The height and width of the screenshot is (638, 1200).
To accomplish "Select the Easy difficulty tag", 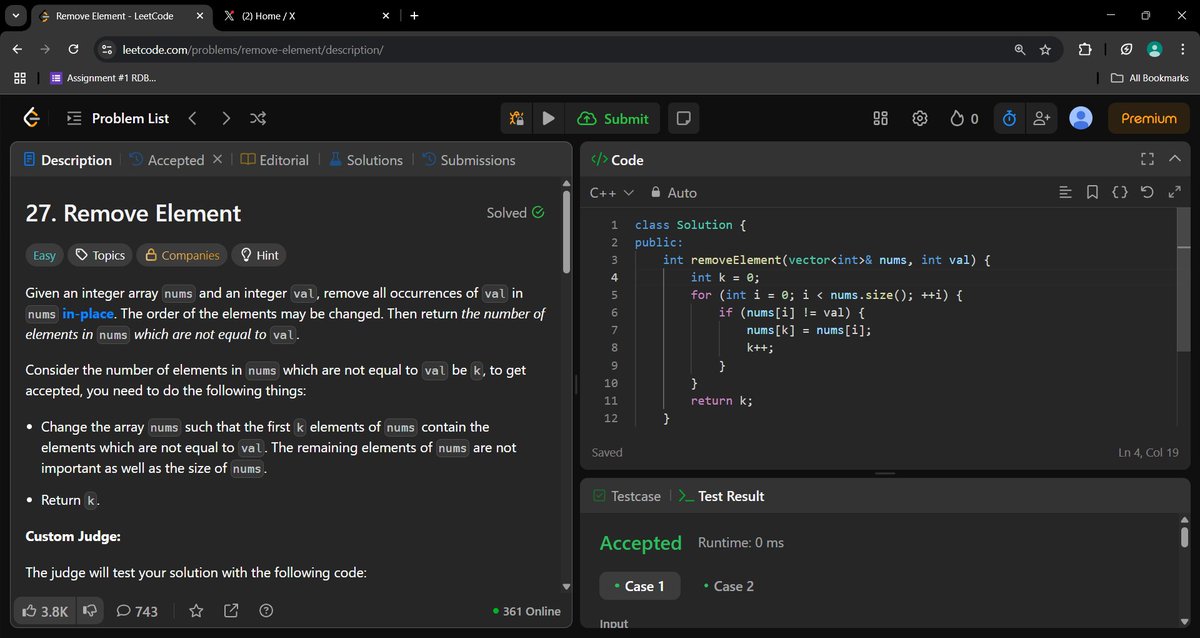I will coord(45,255).
